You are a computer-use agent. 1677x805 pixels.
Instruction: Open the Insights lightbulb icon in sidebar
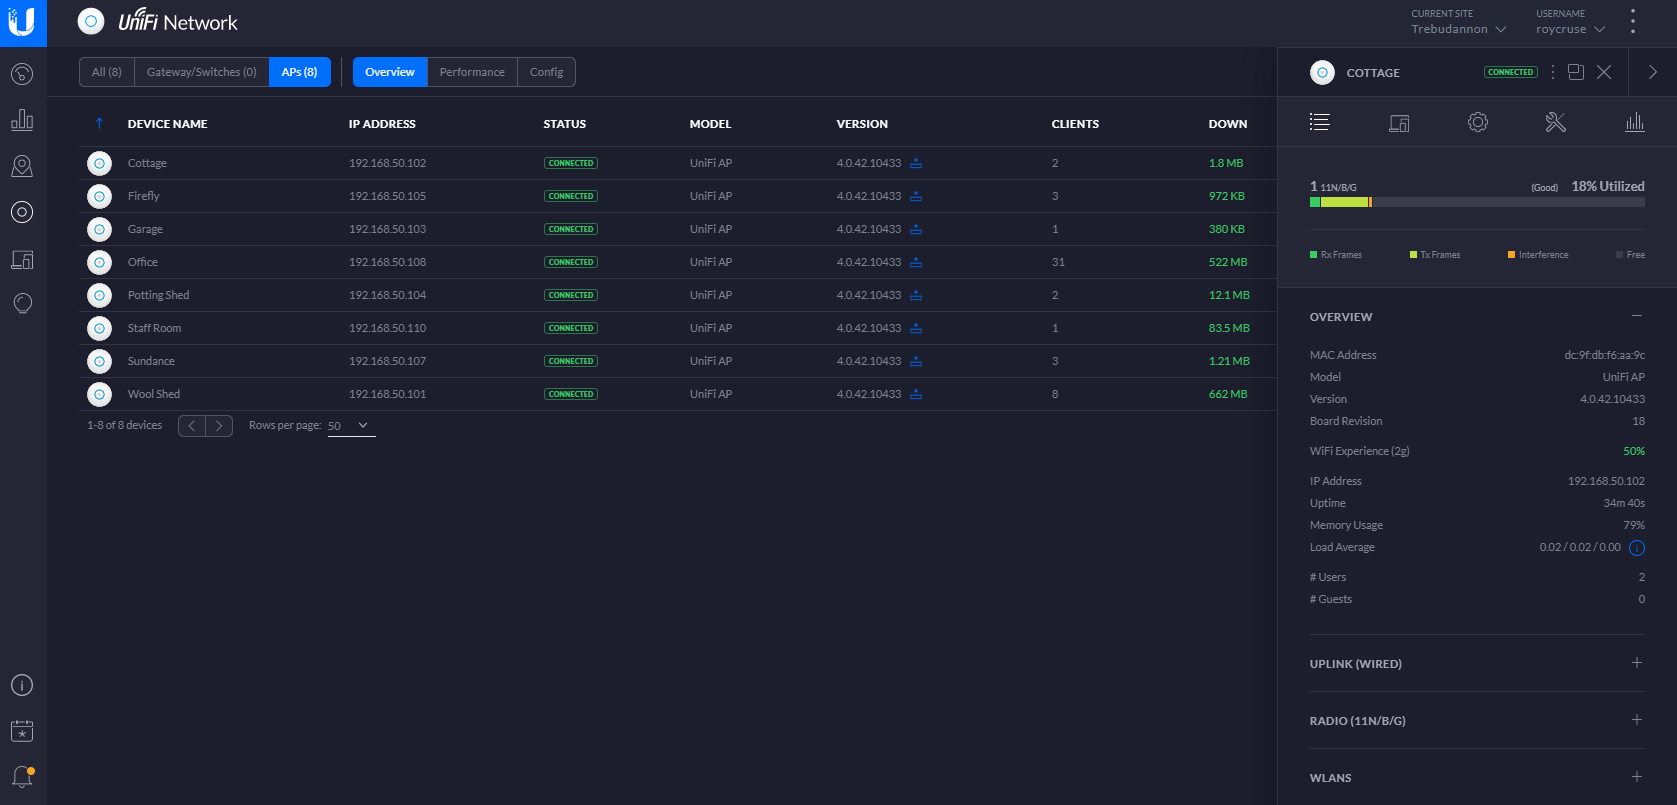click(x=22, y=303)
